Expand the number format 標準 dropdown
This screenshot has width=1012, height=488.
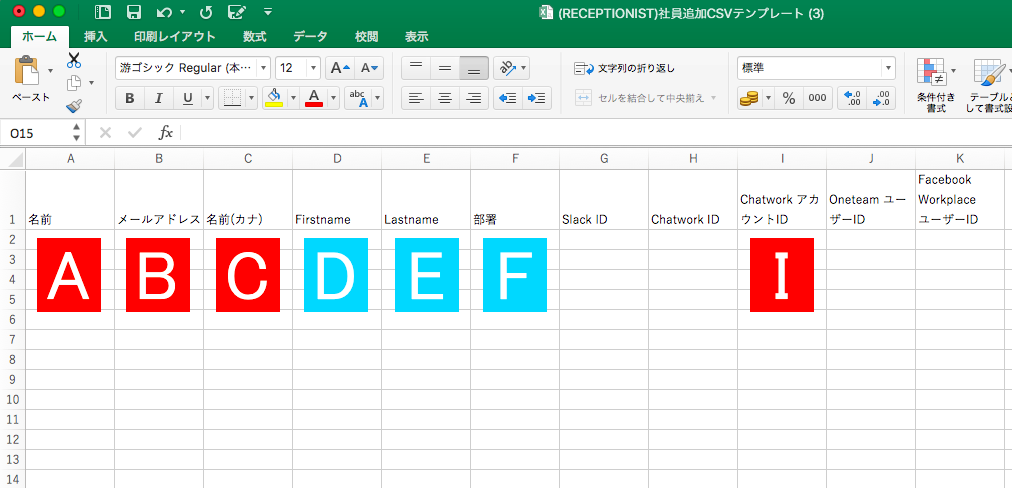[x=887, y=68]
